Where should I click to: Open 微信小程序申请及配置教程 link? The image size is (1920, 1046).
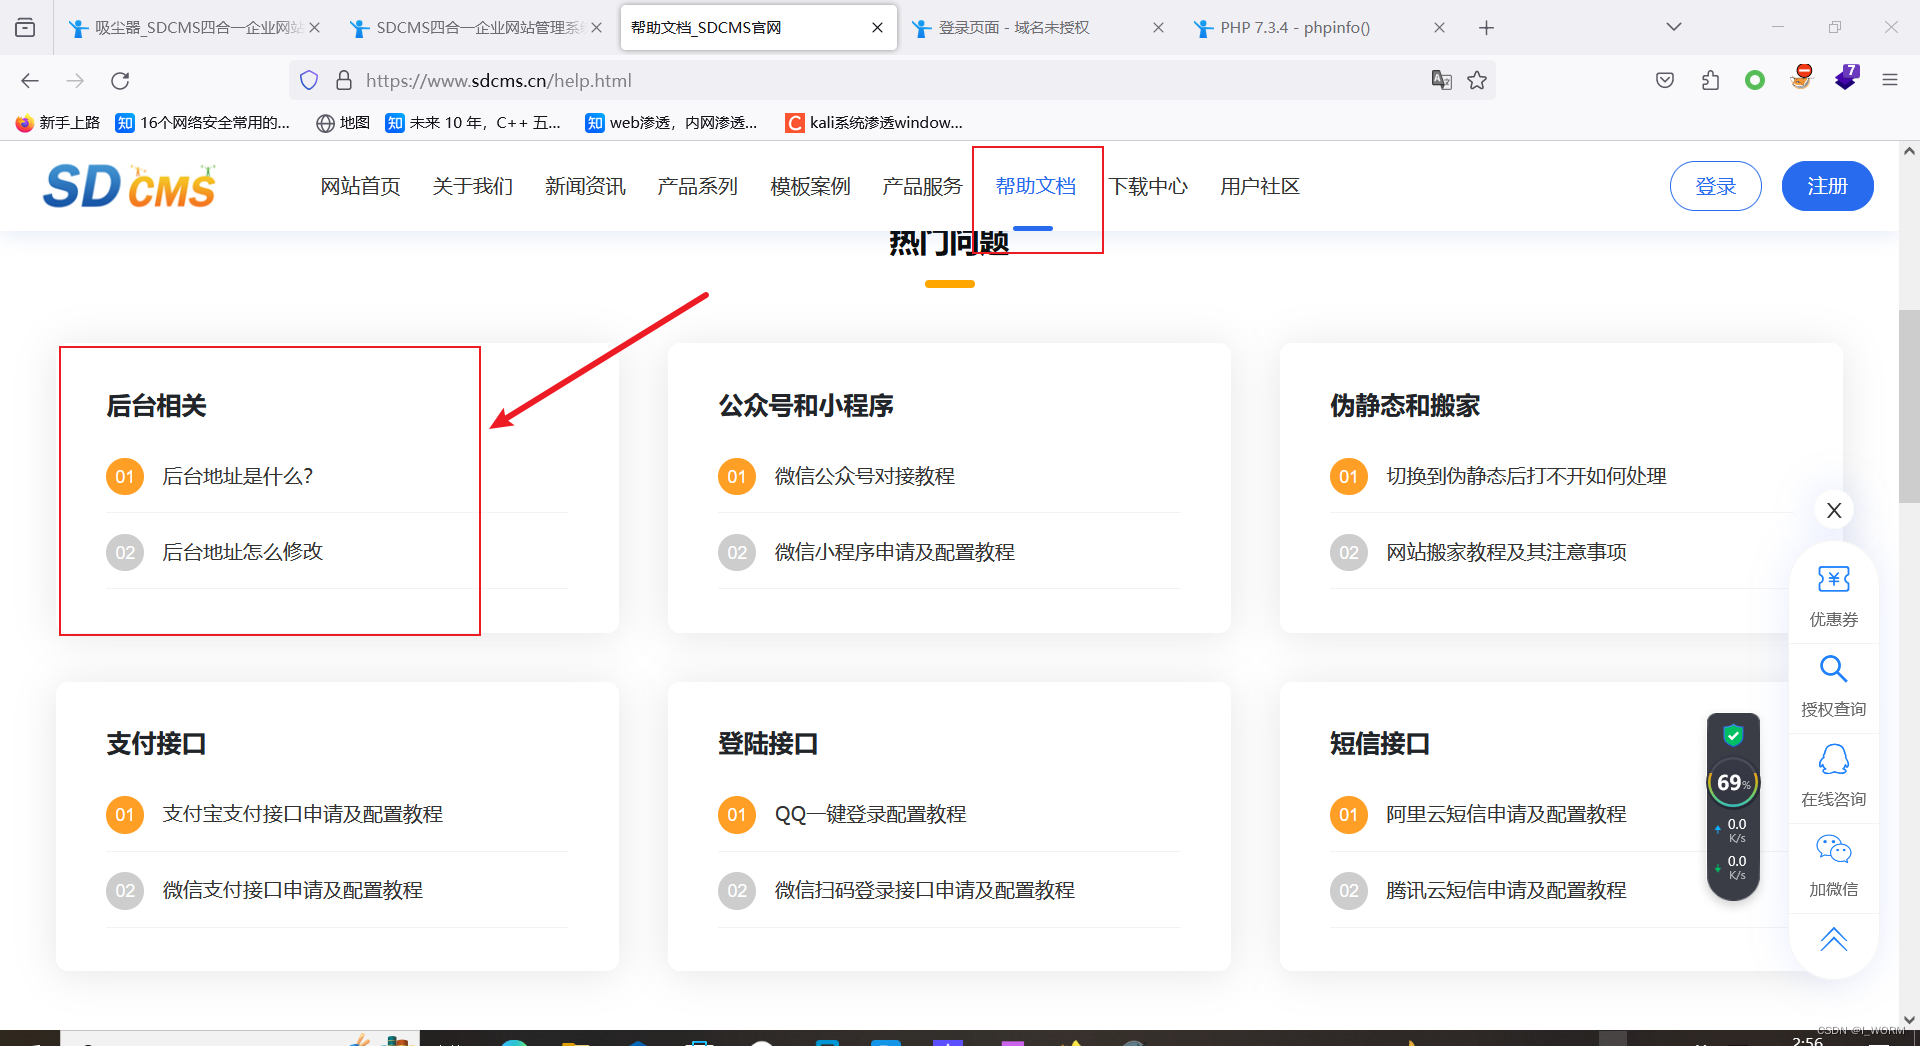(x=894, y=552)
